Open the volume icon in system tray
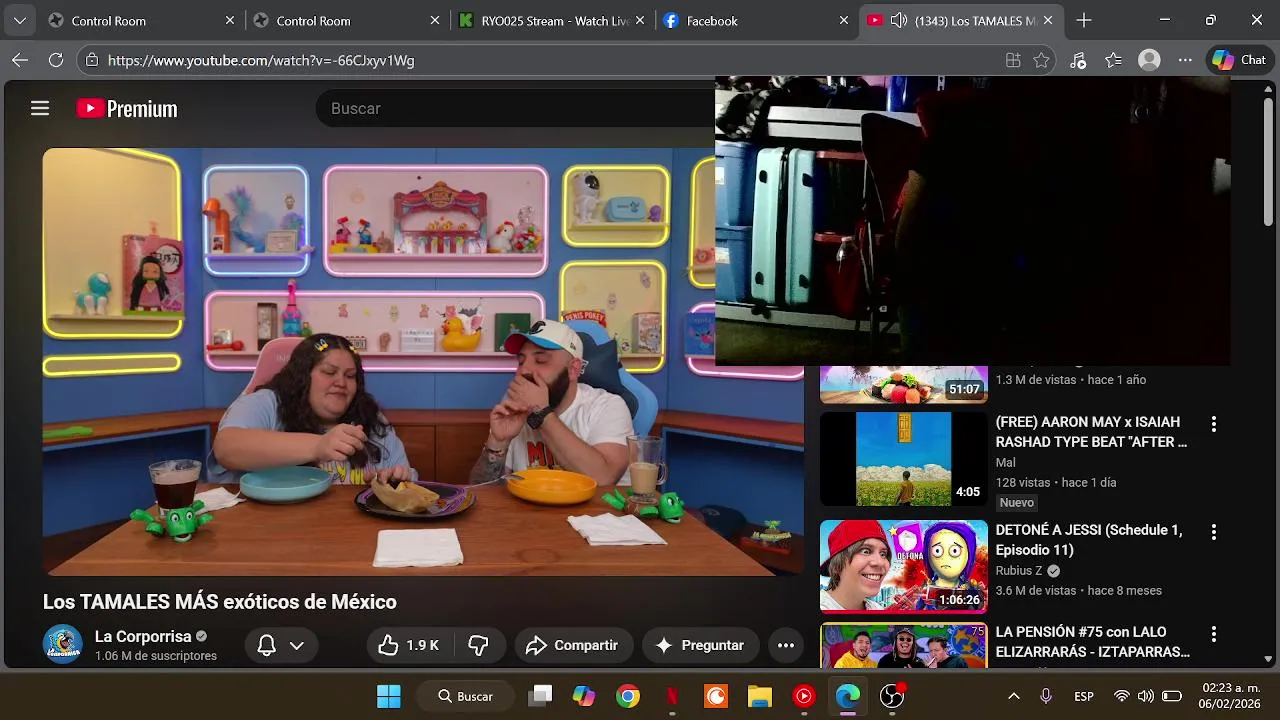This screenshot has width=1280, height=720. click(x=1146, y=696)
